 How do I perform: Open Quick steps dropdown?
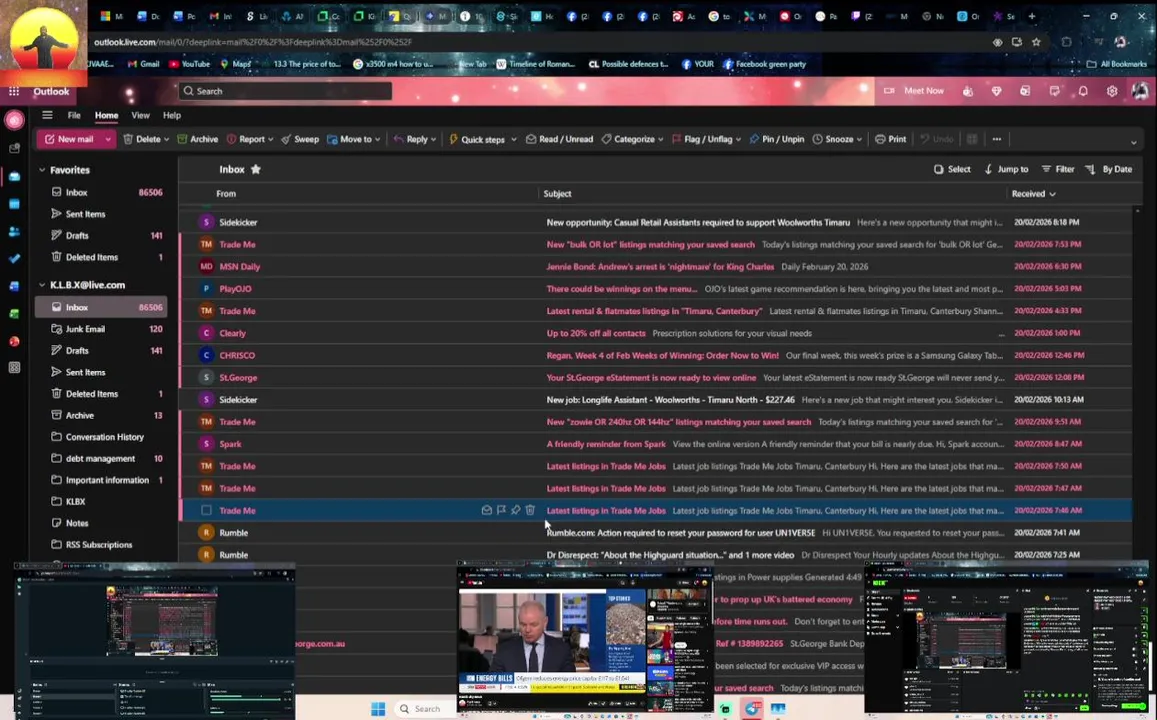pyautogui.click(x=514, y=139)
